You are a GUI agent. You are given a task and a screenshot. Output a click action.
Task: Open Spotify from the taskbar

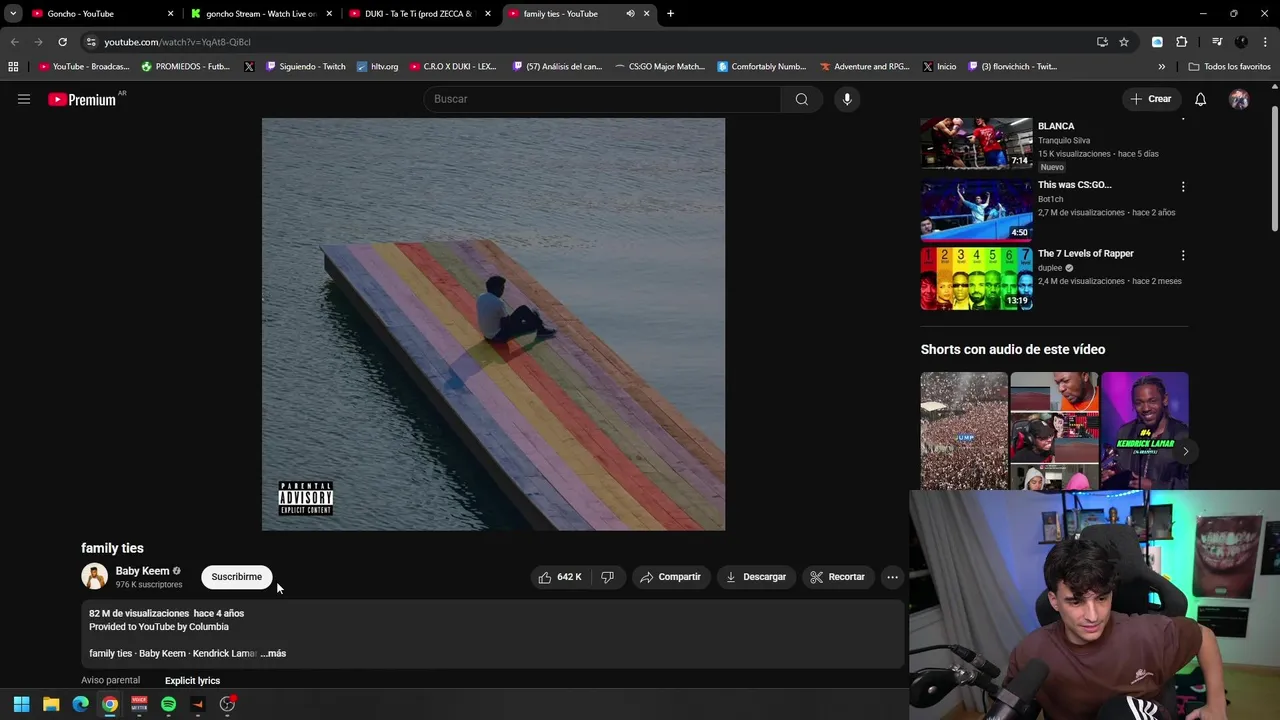pos(168,704)
